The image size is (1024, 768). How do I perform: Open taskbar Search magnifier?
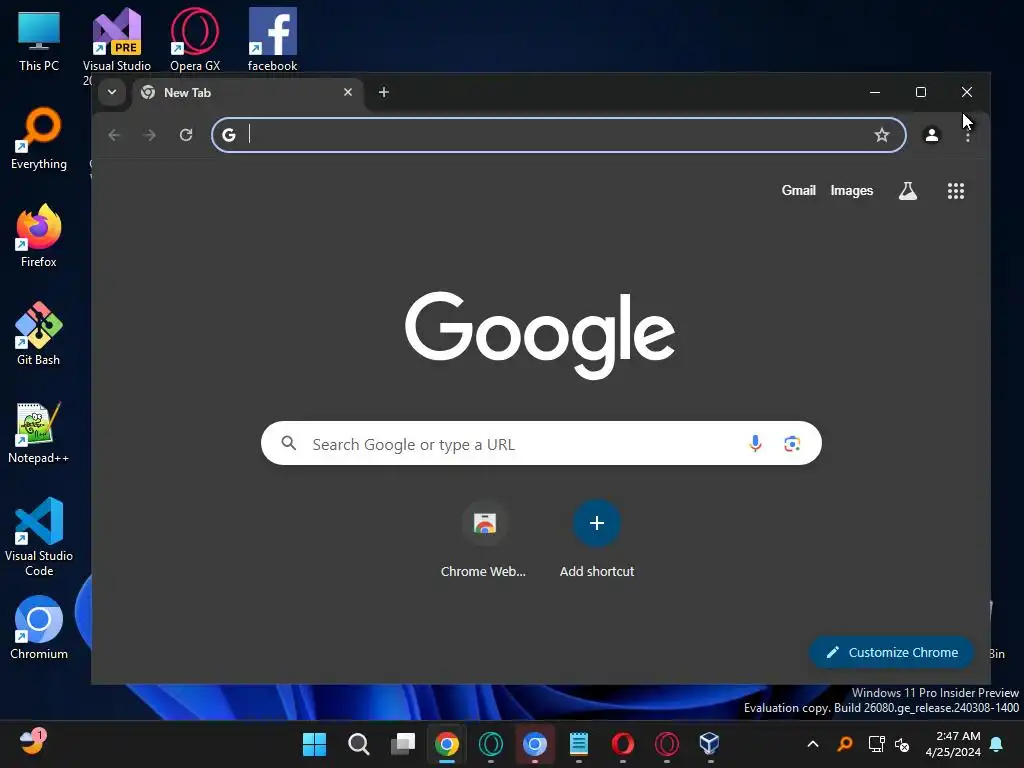coord(359,744)
